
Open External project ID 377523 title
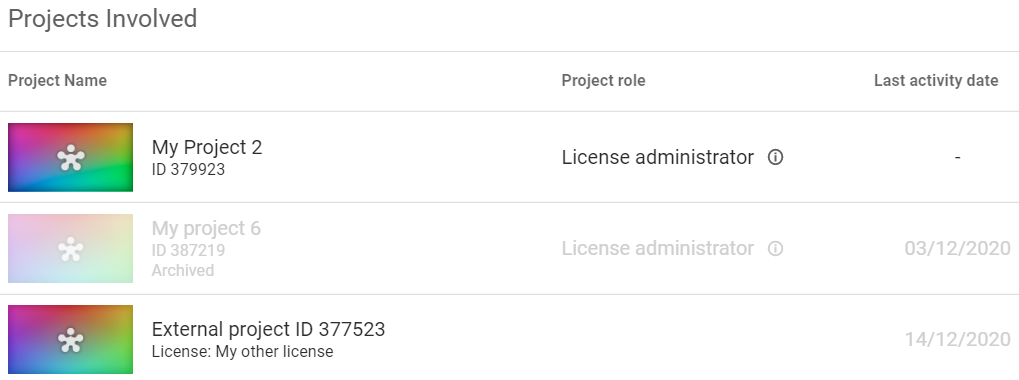(268, 329)
